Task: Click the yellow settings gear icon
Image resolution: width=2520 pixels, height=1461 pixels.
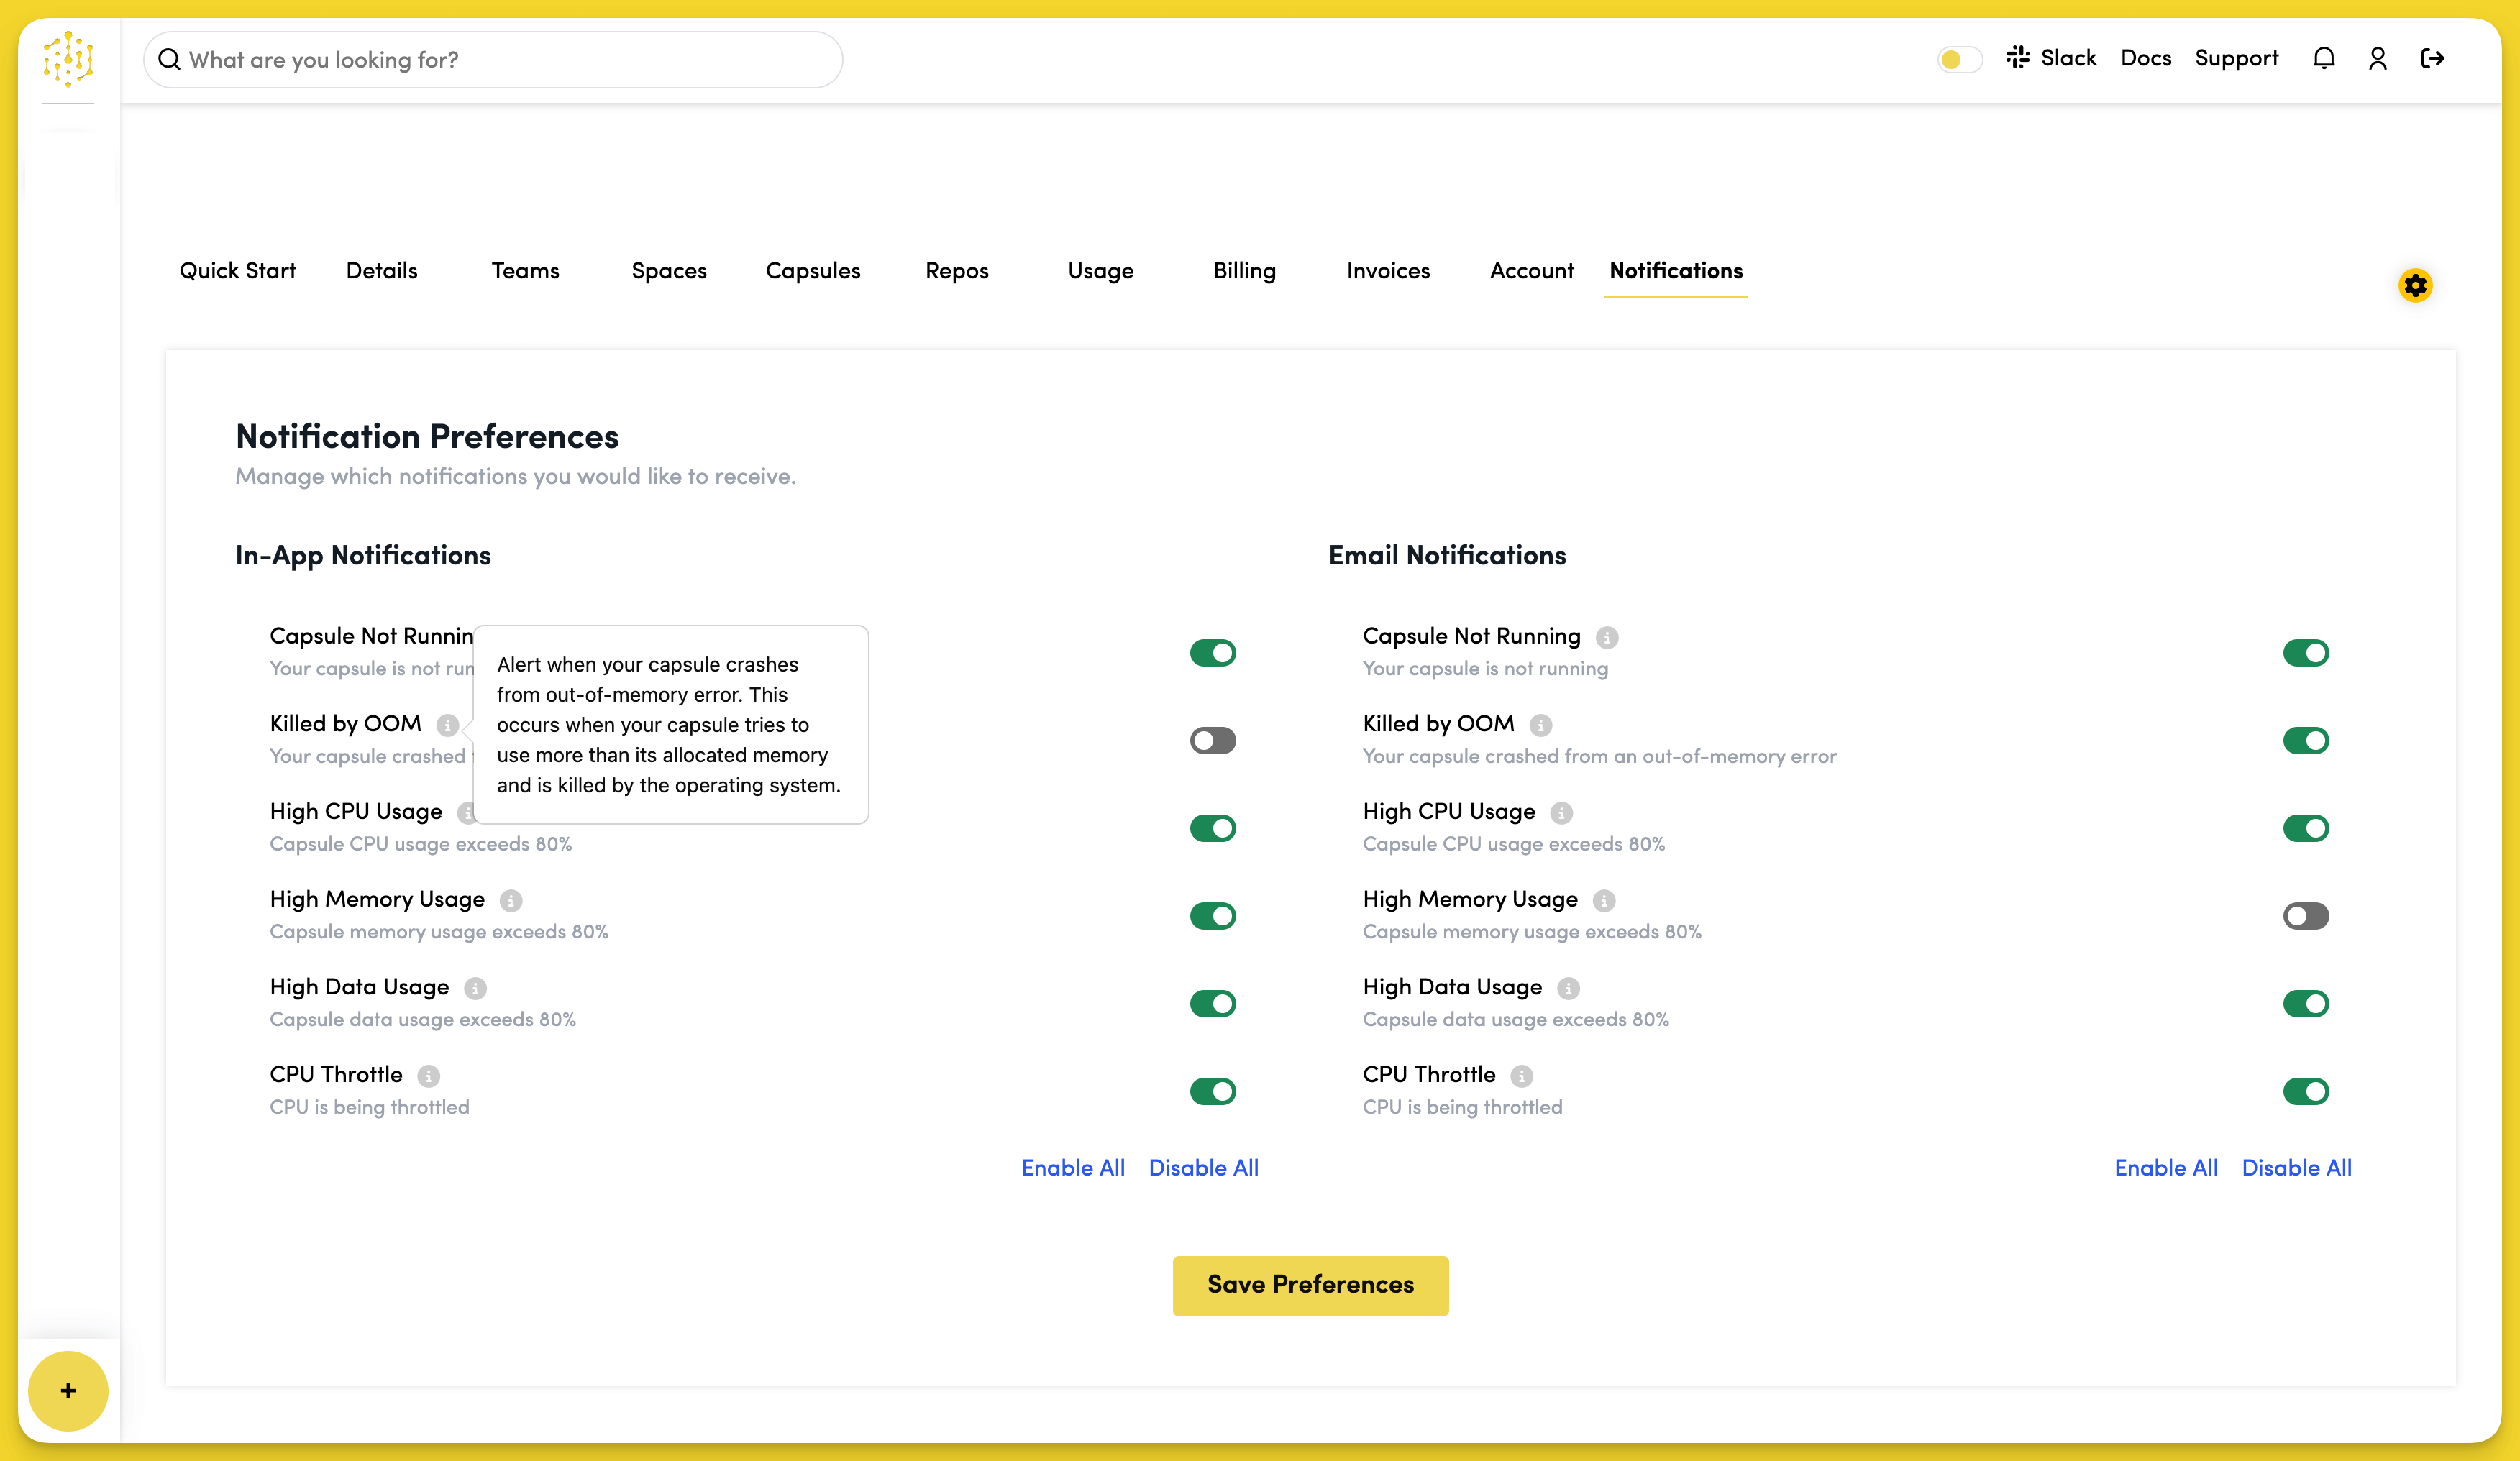Action: [2415, 286]
